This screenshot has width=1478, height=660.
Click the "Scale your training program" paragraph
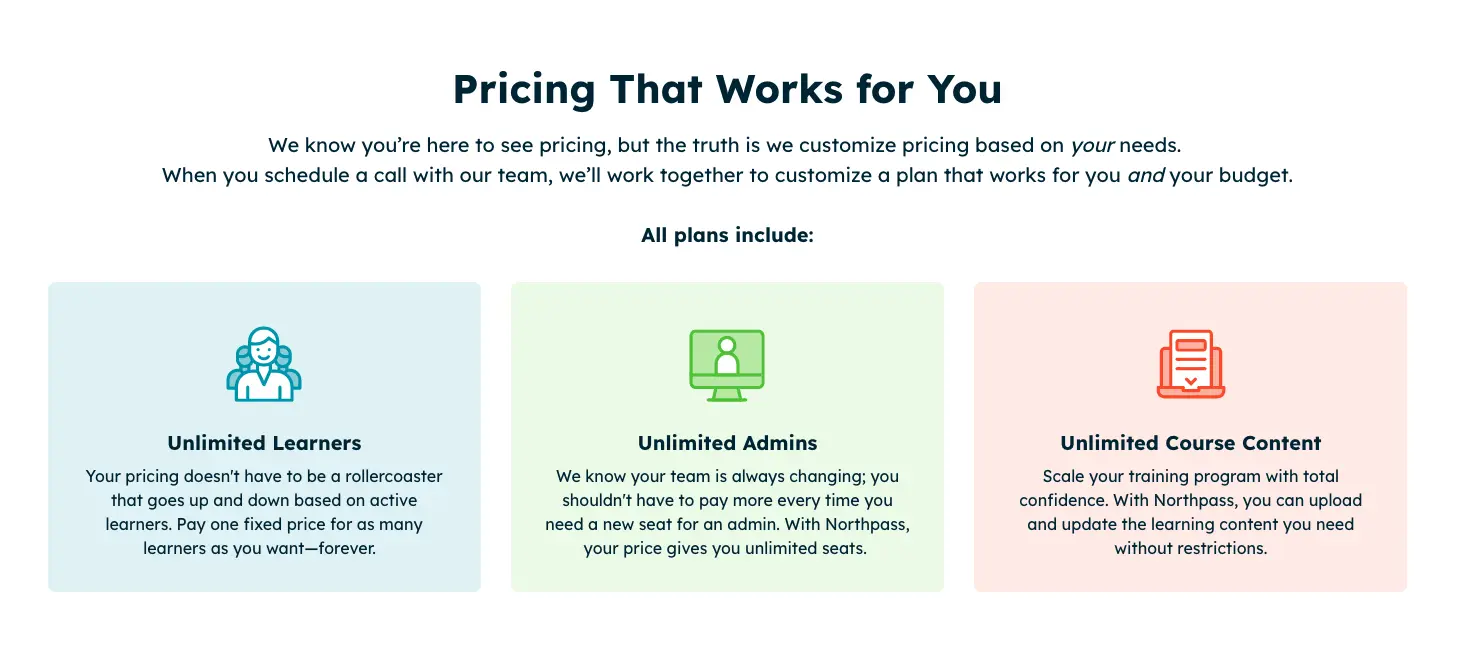coord(1190,512)
